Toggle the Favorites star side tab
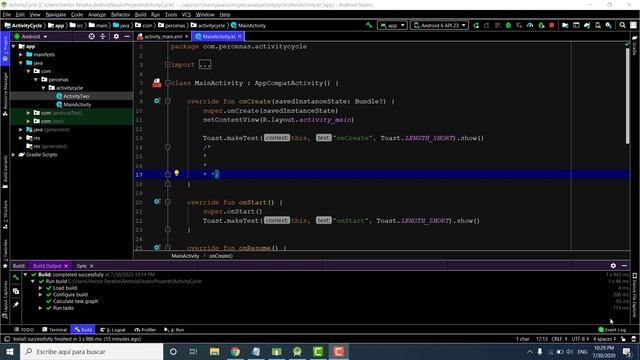The width and height of the screenshot is (640, 360). coord(5,254)
